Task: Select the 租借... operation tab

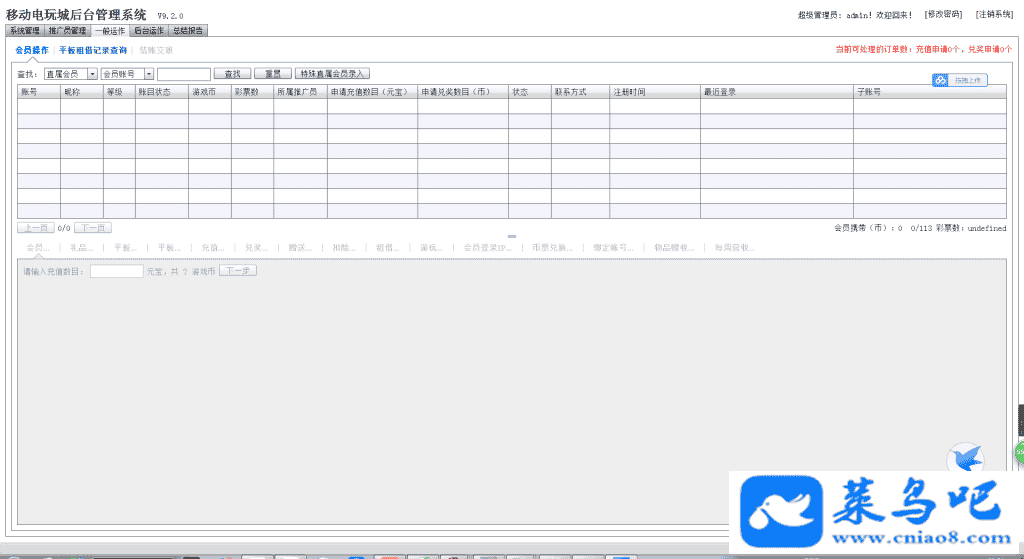Action: pos(388,248)
